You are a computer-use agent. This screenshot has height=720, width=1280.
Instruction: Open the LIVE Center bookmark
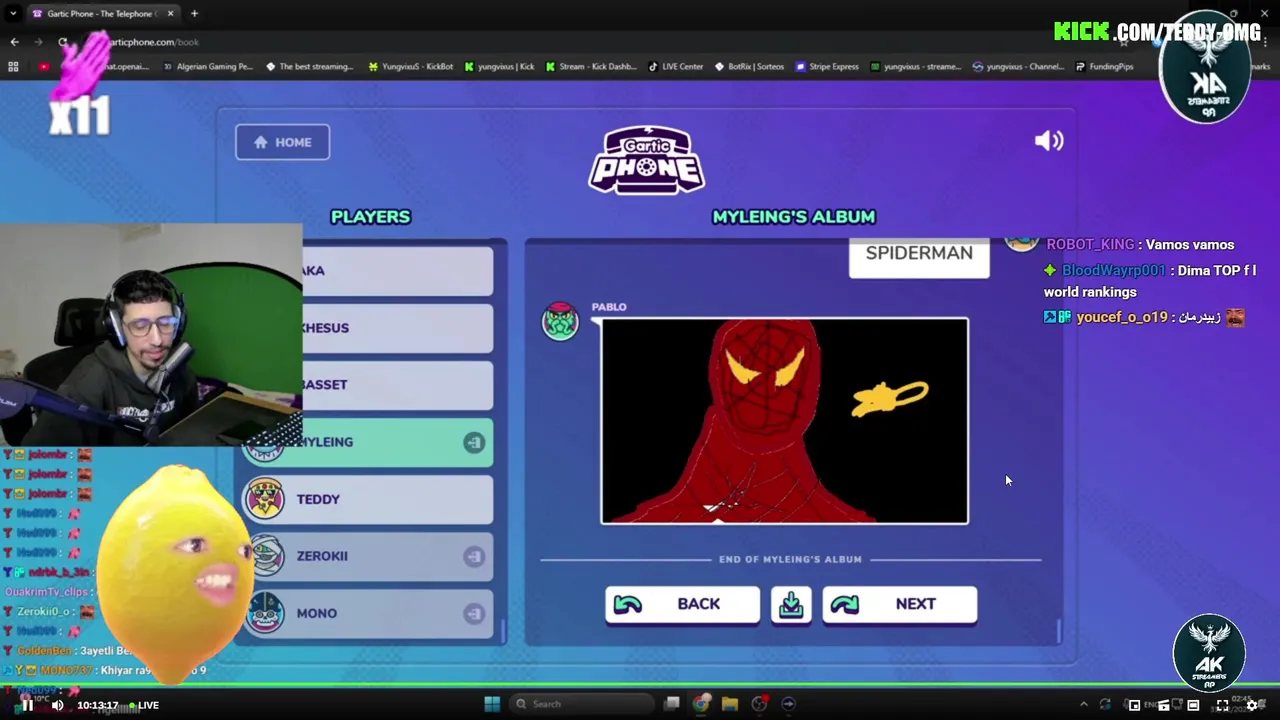coord(675,67)
